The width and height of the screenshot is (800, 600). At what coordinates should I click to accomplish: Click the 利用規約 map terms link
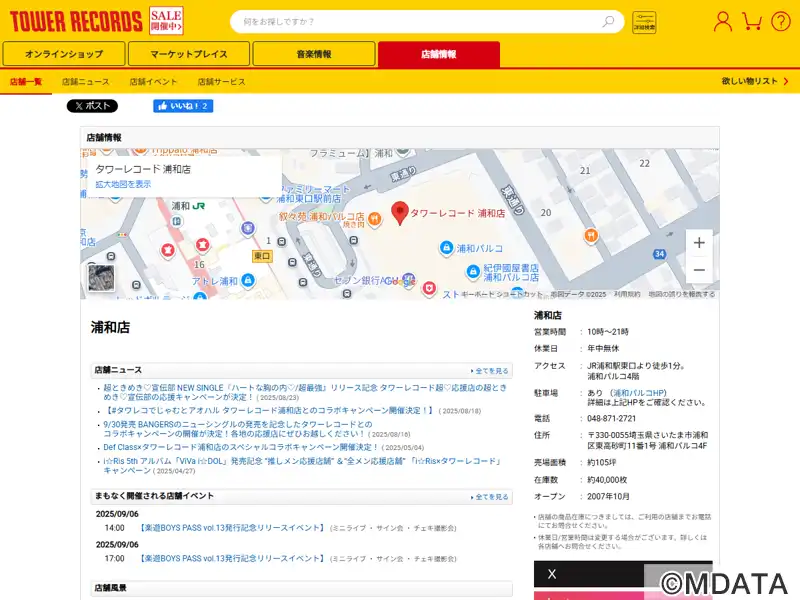(x=627, y=294)
